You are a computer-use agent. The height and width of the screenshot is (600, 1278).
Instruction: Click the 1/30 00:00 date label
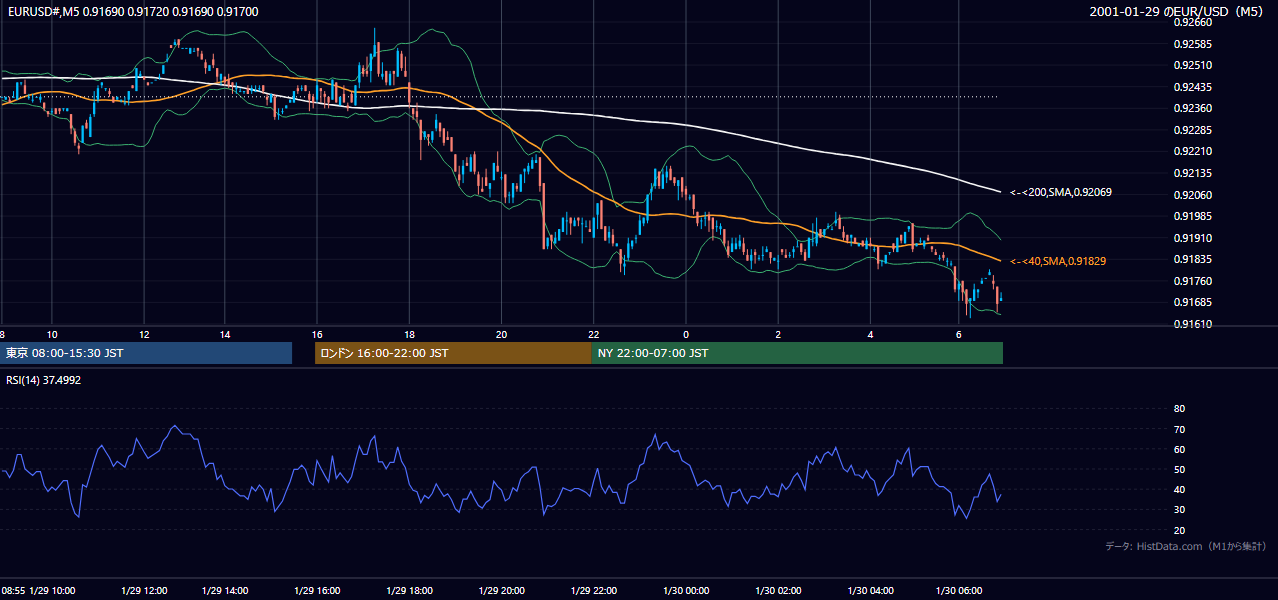tap(686, 590)
